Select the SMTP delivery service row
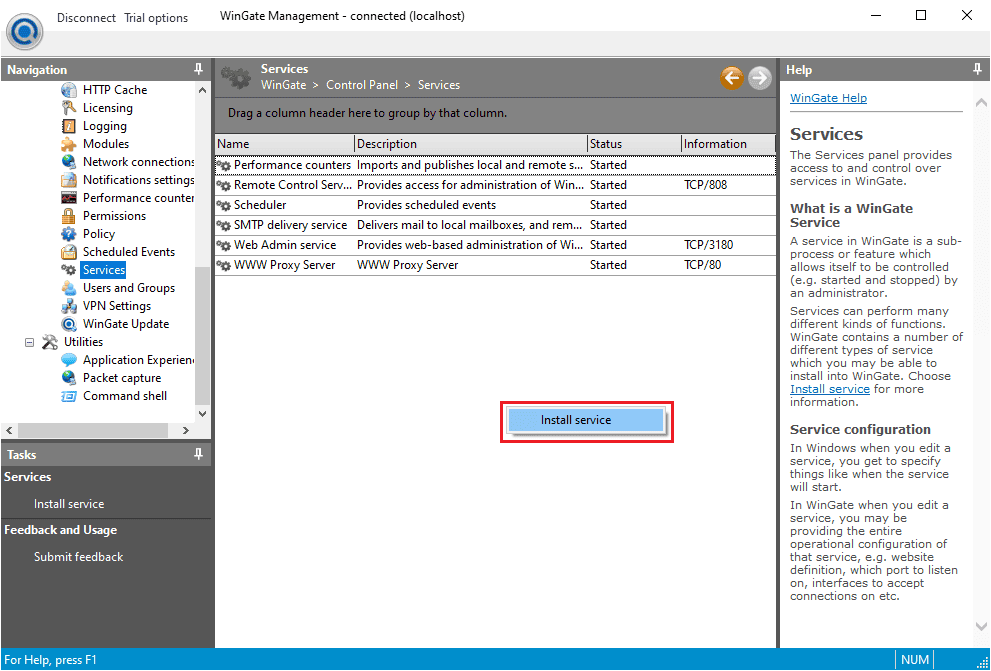 click(495, 225)
